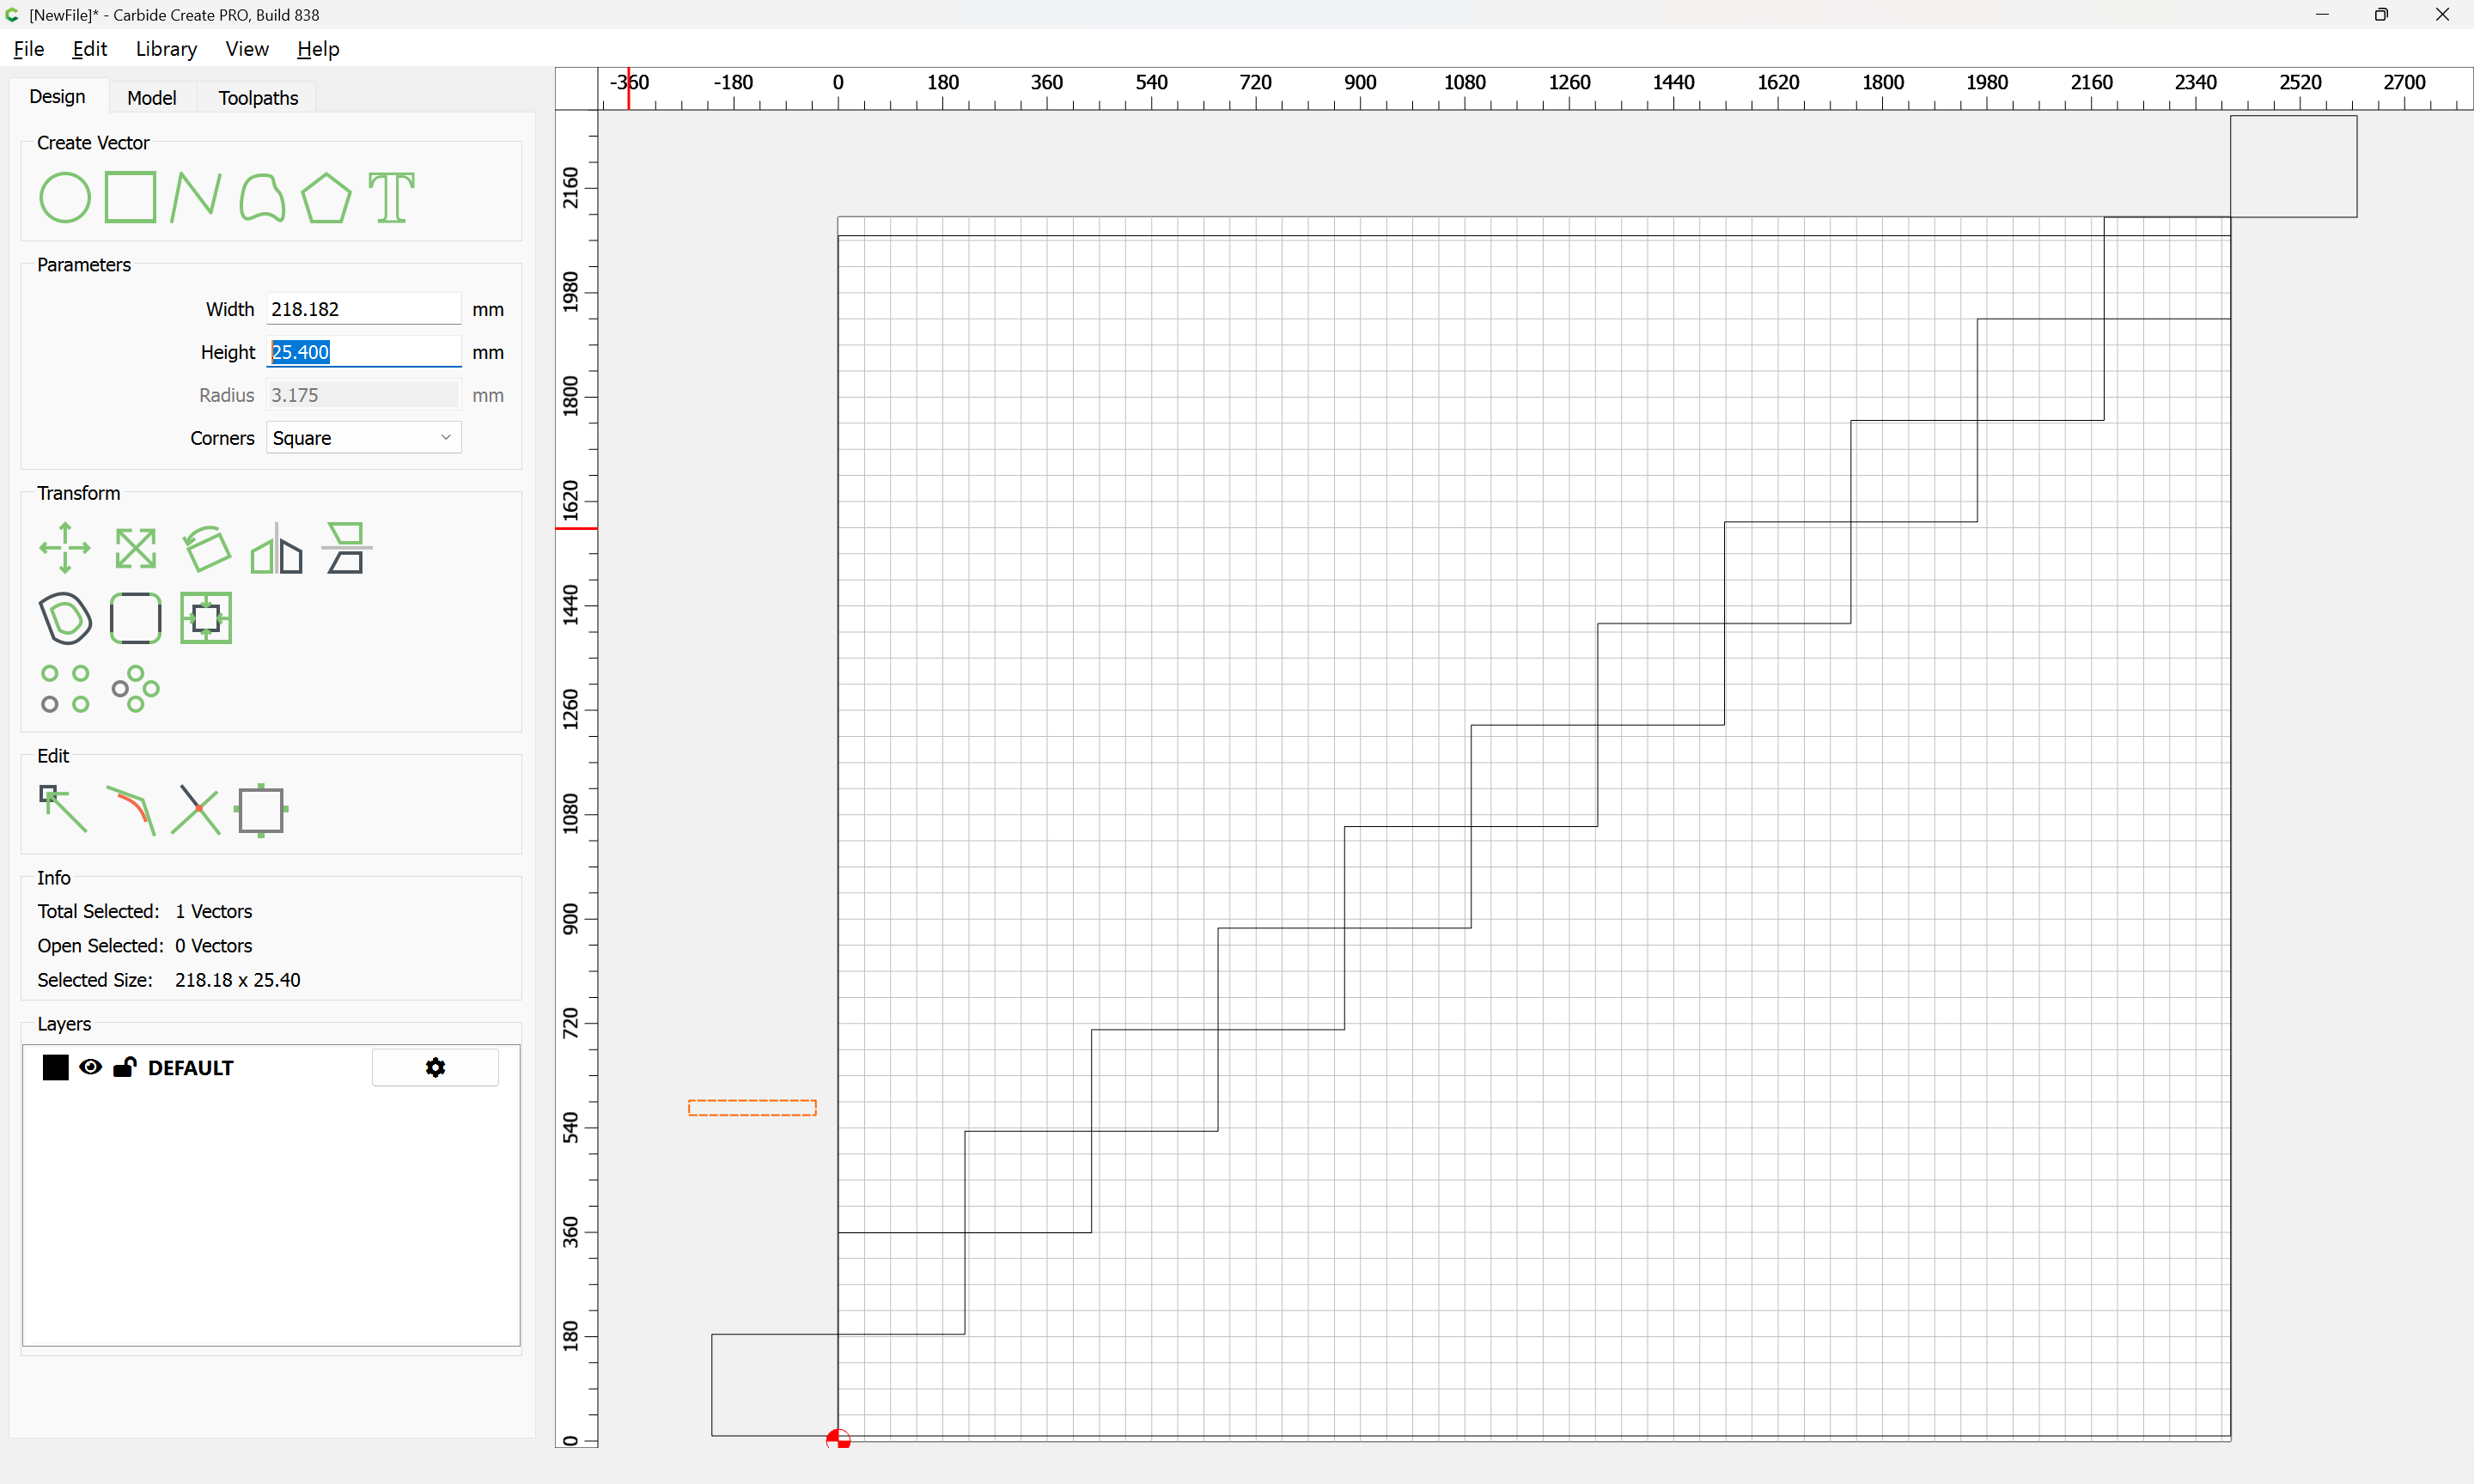Activate the Text creation tool

(391, 197)
